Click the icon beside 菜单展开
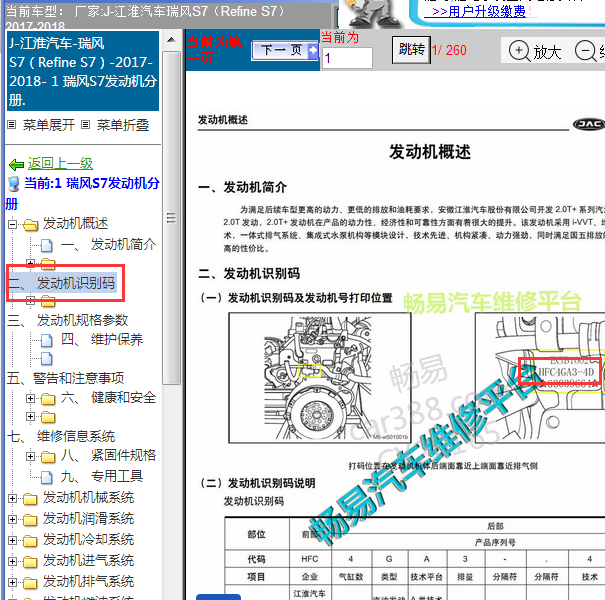 coord(12,125)
